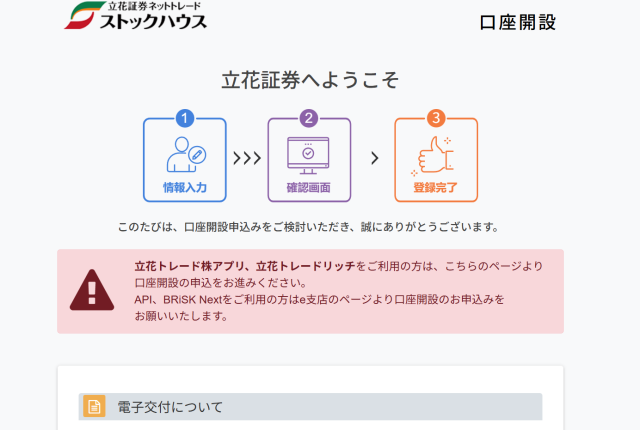Click the 口座開設 header text

518,22
